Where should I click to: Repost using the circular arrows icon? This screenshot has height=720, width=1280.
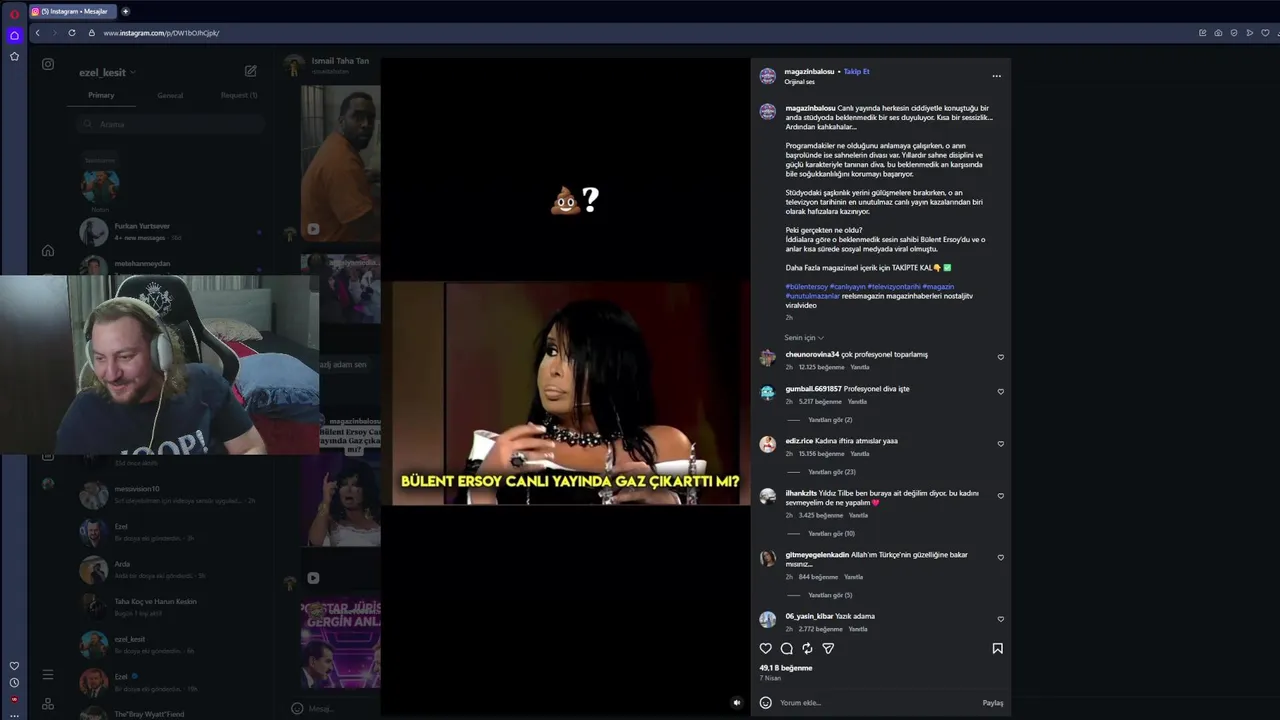click(807, 648)
